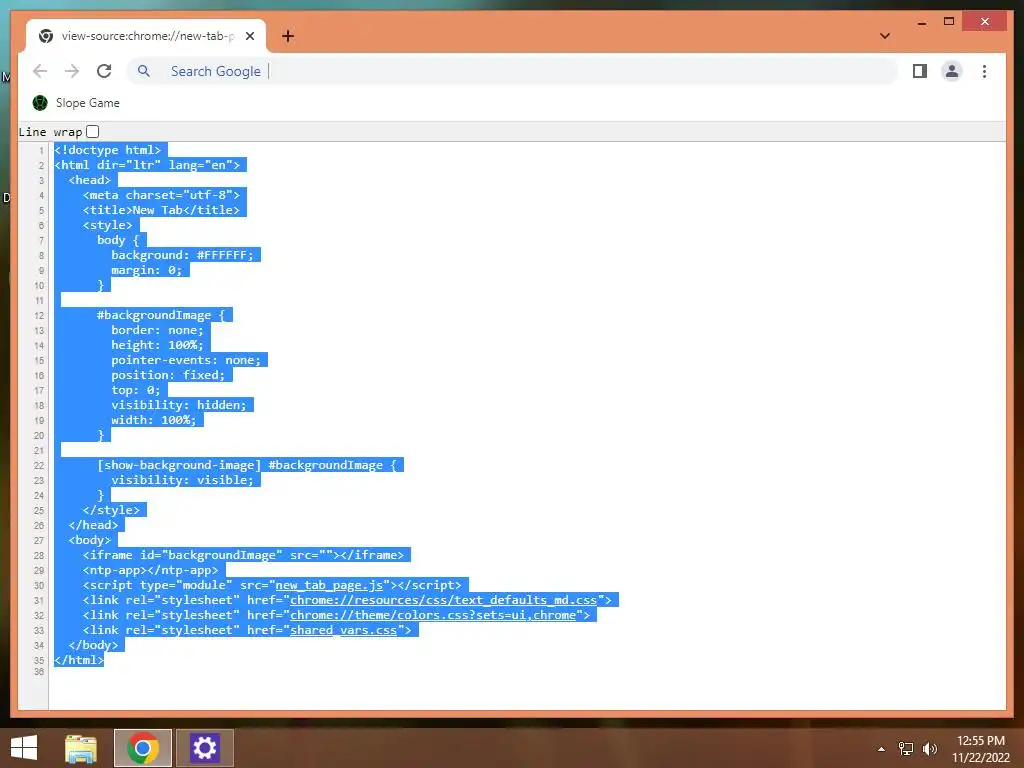
Task: Open a new tab with plus button
Action: (287, 36)
